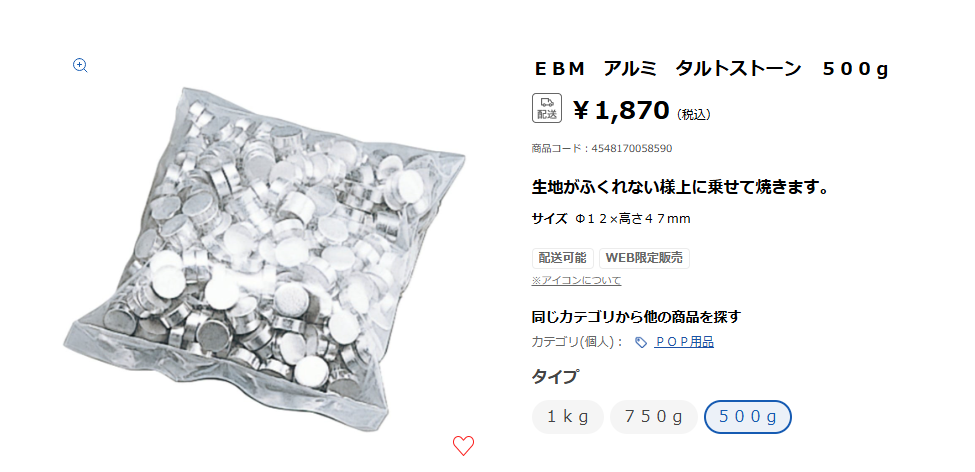975x472 pixels.
Task: Open the ＰＯＰ用品 category link
Action: (684, 342)
